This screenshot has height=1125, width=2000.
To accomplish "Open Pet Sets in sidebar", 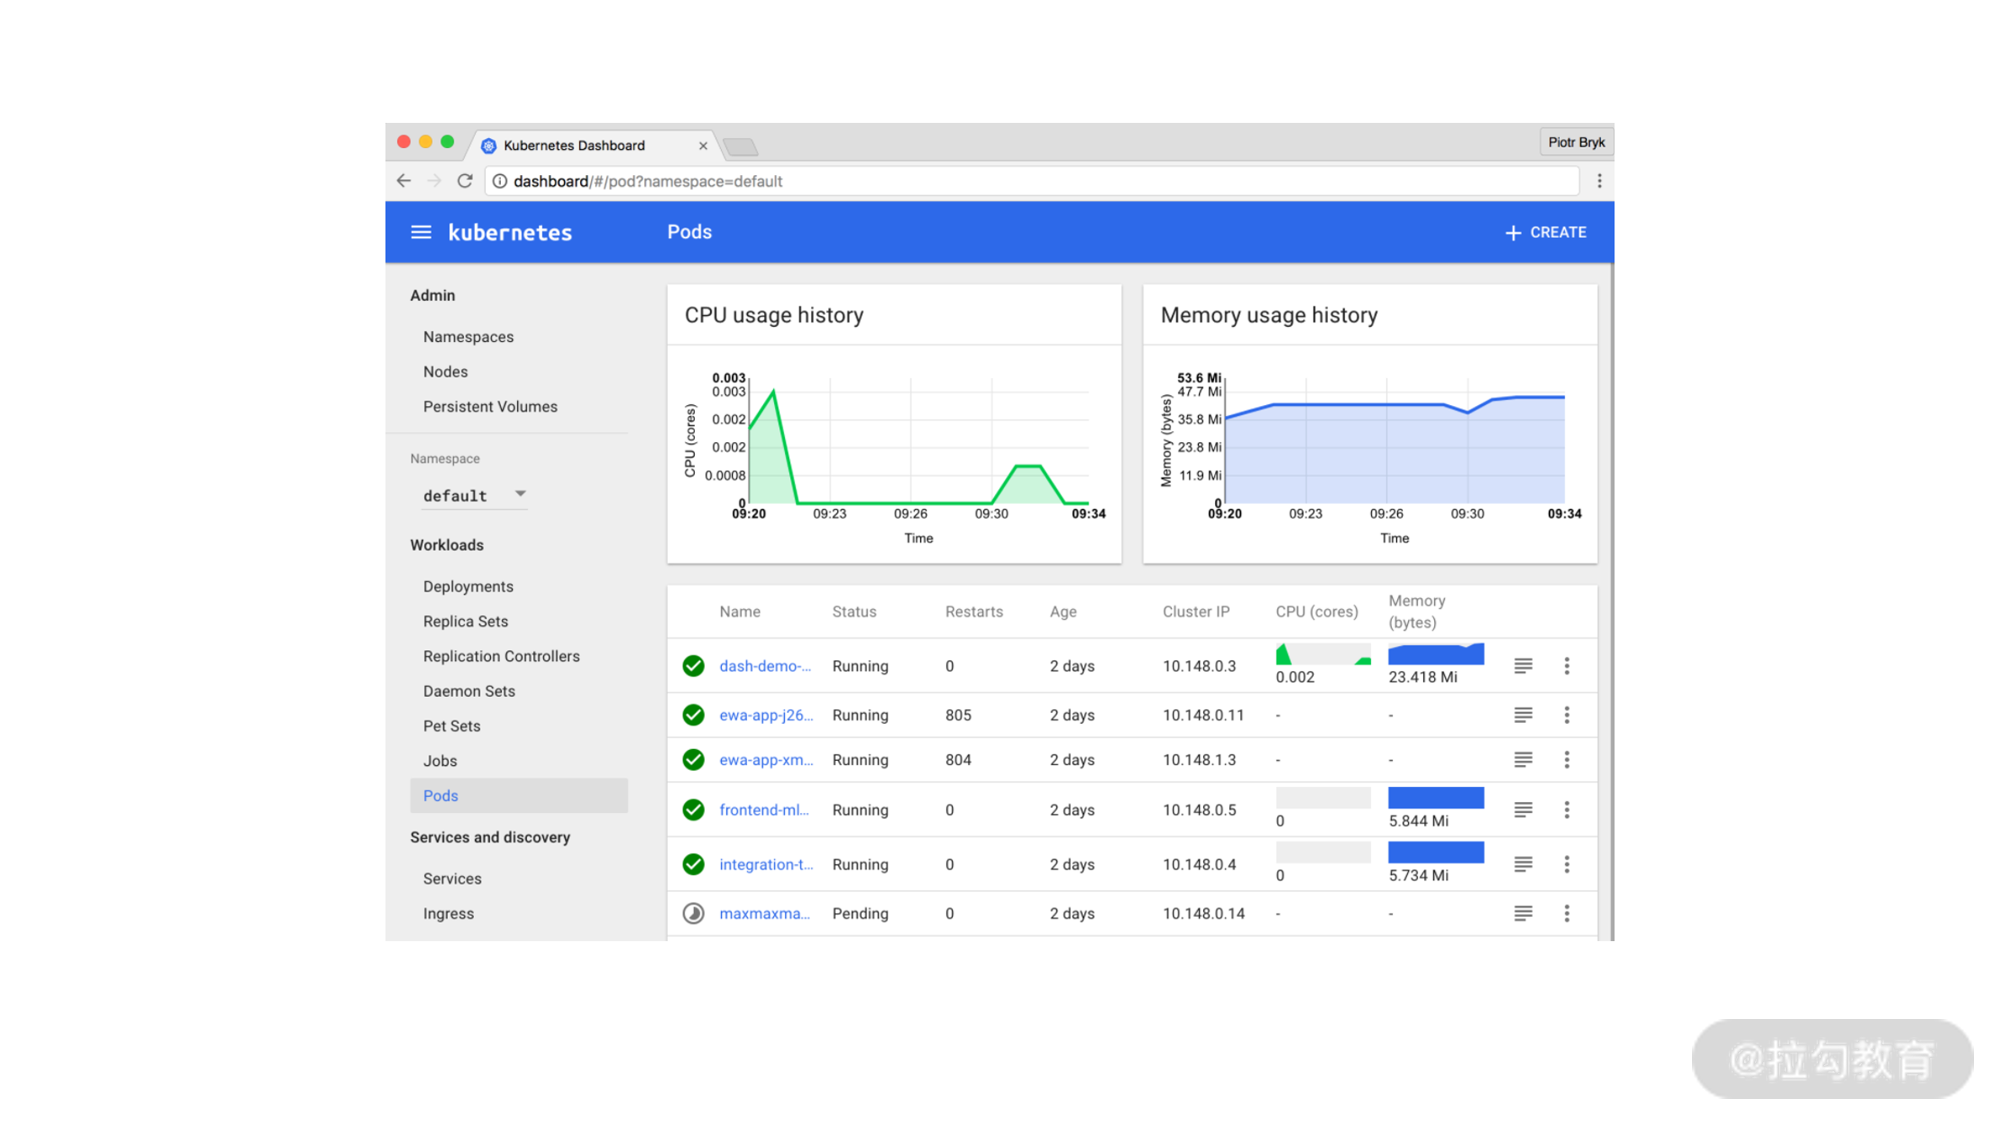I will (x=451, y=727).
